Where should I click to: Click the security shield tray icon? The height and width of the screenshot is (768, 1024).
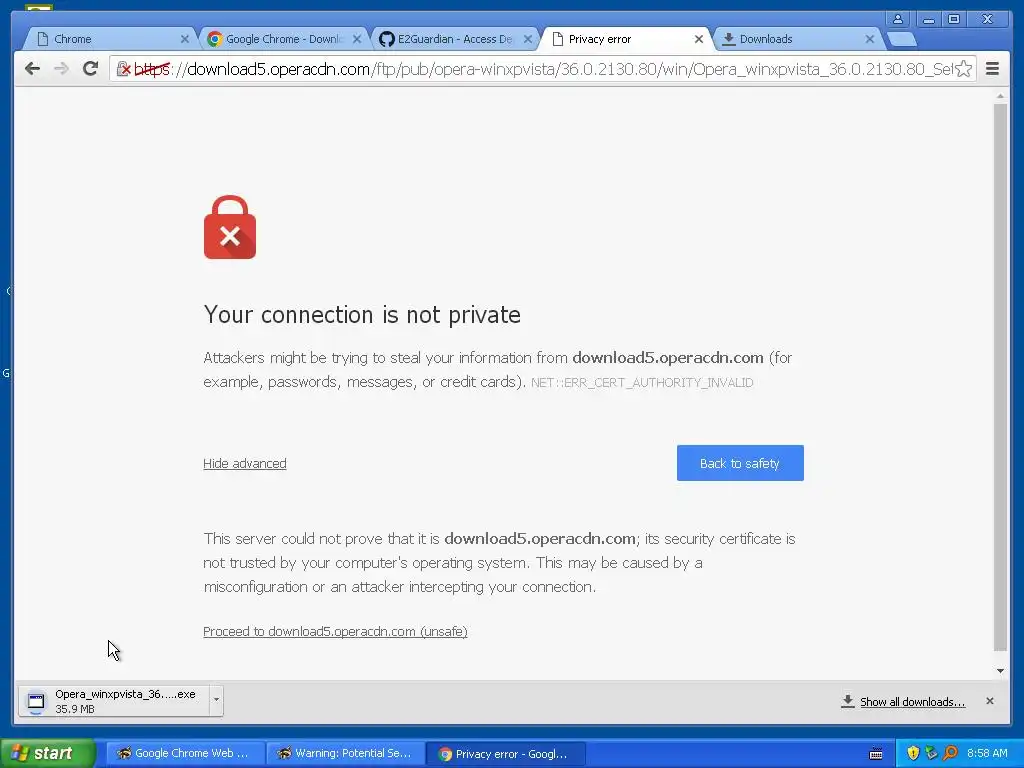pos(913,753)
